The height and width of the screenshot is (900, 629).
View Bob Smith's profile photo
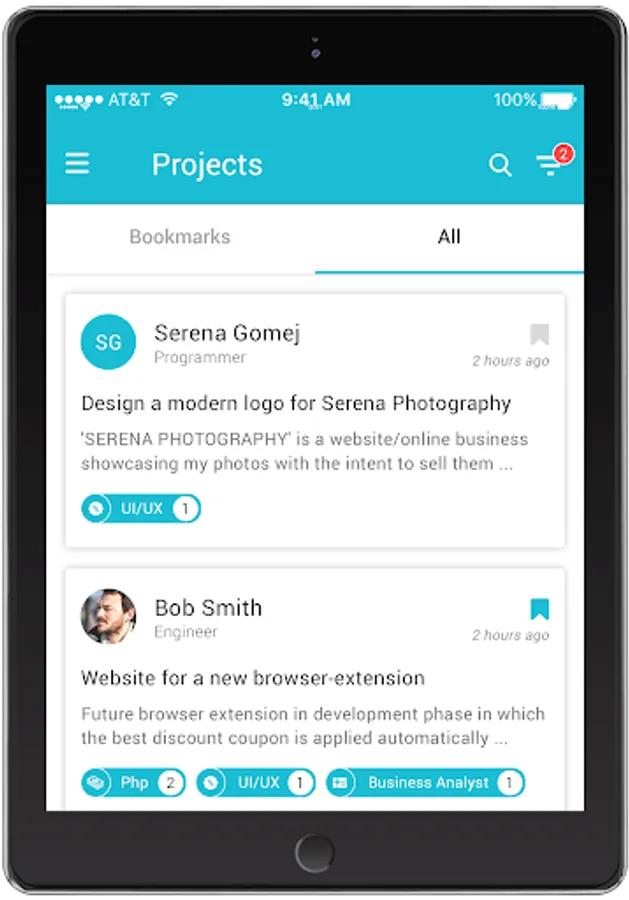[108, 616]
